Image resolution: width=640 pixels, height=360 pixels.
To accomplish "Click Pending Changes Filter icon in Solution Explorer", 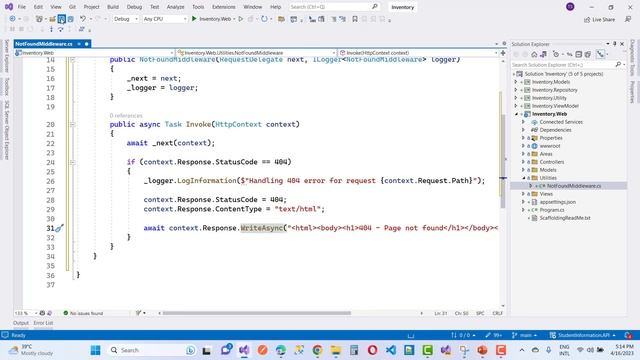I will pos(556,54).
